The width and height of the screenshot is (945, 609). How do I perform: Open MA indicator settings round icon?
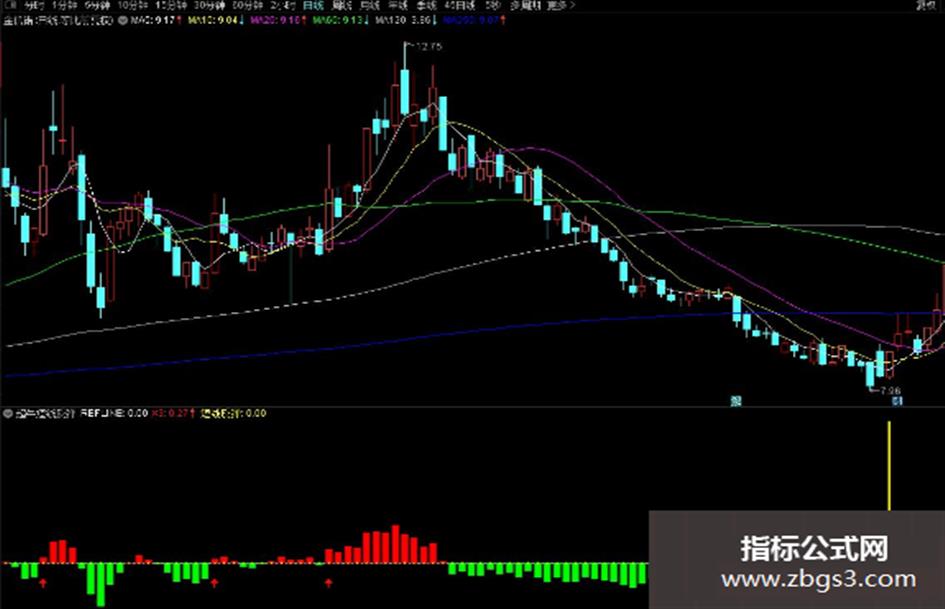coord(122,20)
